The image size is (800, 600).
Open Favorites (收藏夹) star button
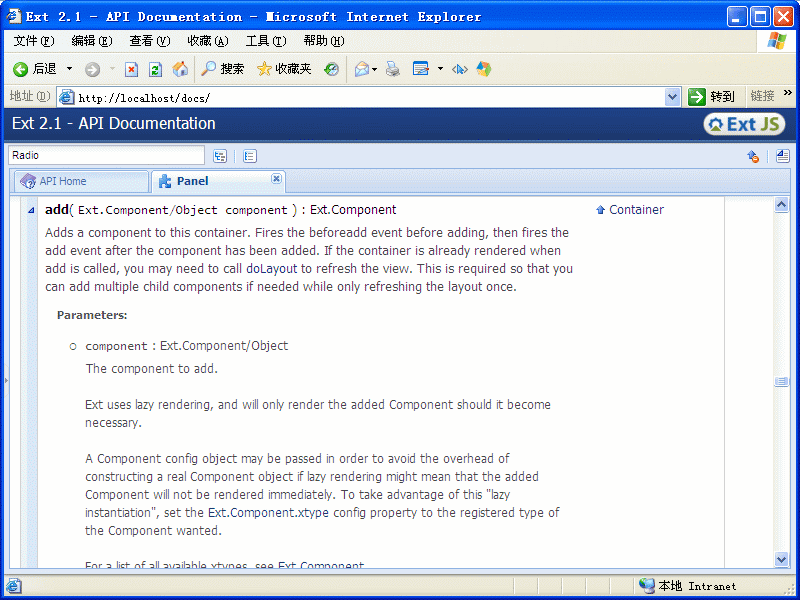point(284,69)
